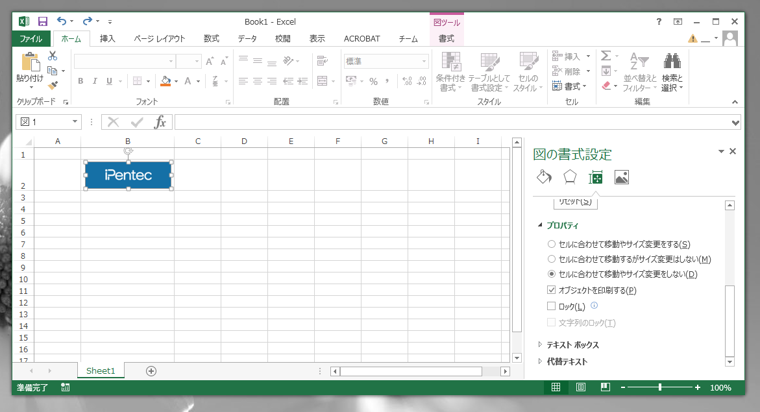Switch to Page Break Preview in status bar
Screen dimensions: 760x412
click(x=605, y=387)
